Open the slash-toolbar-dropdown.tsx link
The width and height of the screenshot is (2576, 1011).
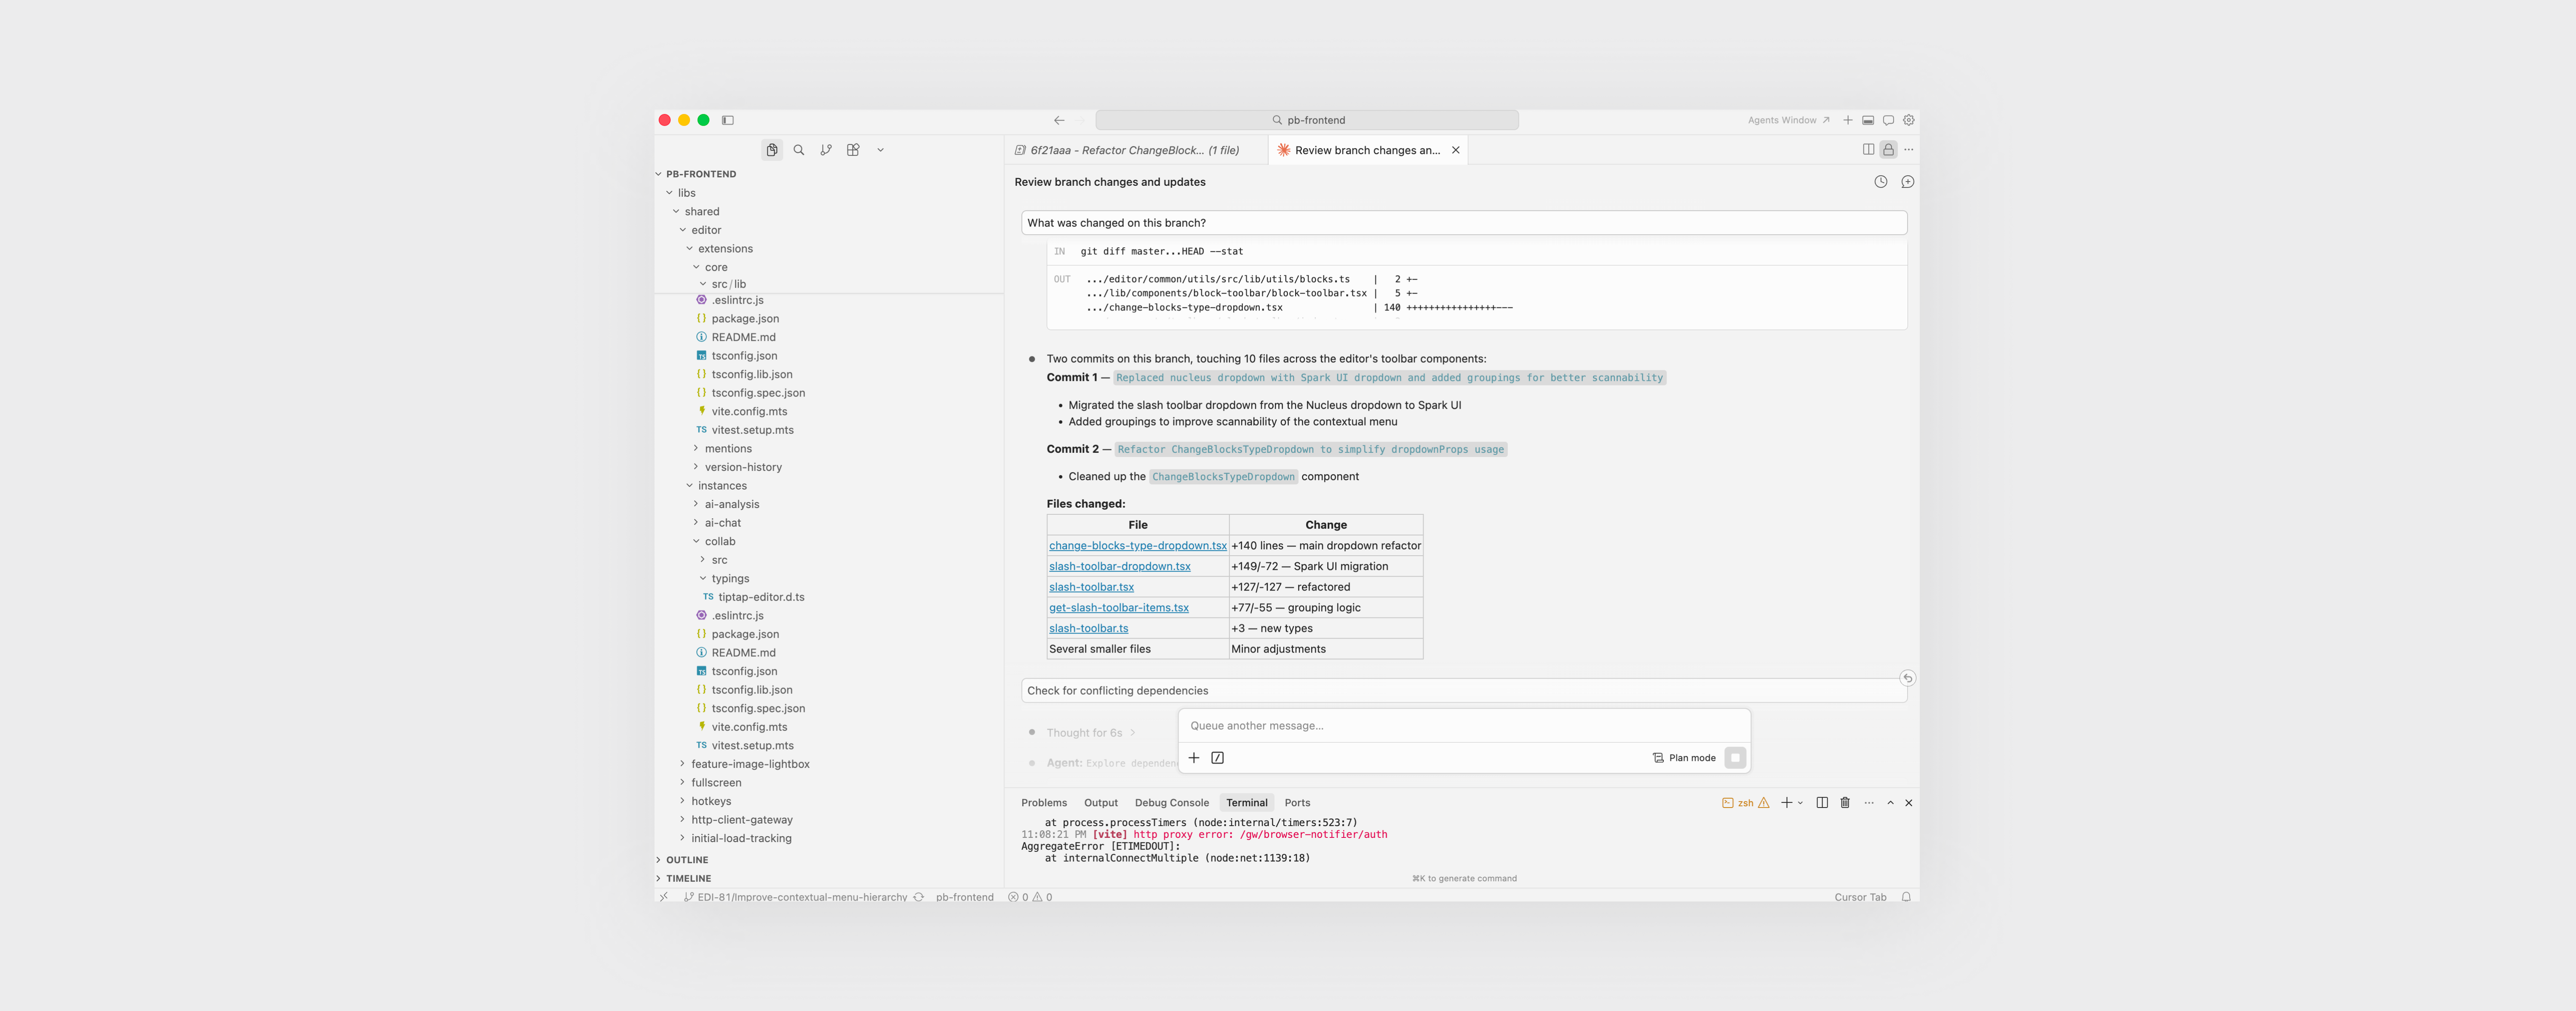1119,566
